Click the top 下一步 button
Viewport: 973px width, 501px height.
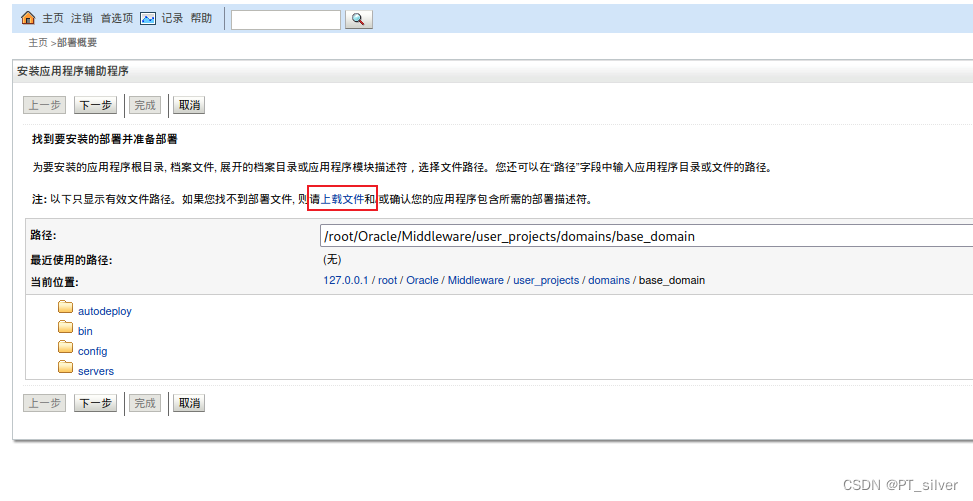(x=96, y=105)
